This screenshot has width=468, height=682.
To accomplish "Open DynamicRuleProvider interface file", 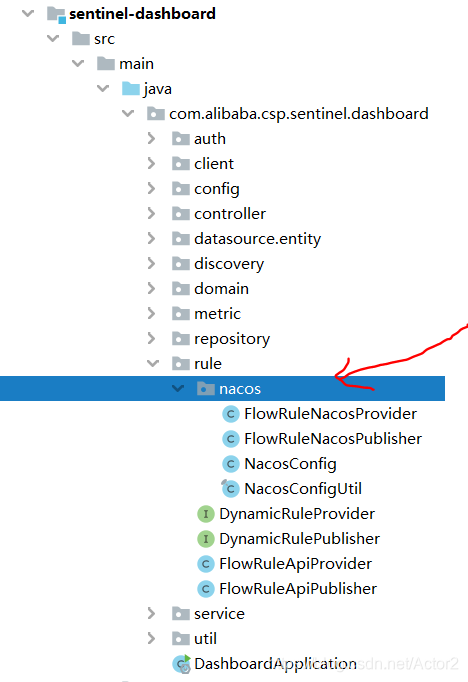I will 297,514.
